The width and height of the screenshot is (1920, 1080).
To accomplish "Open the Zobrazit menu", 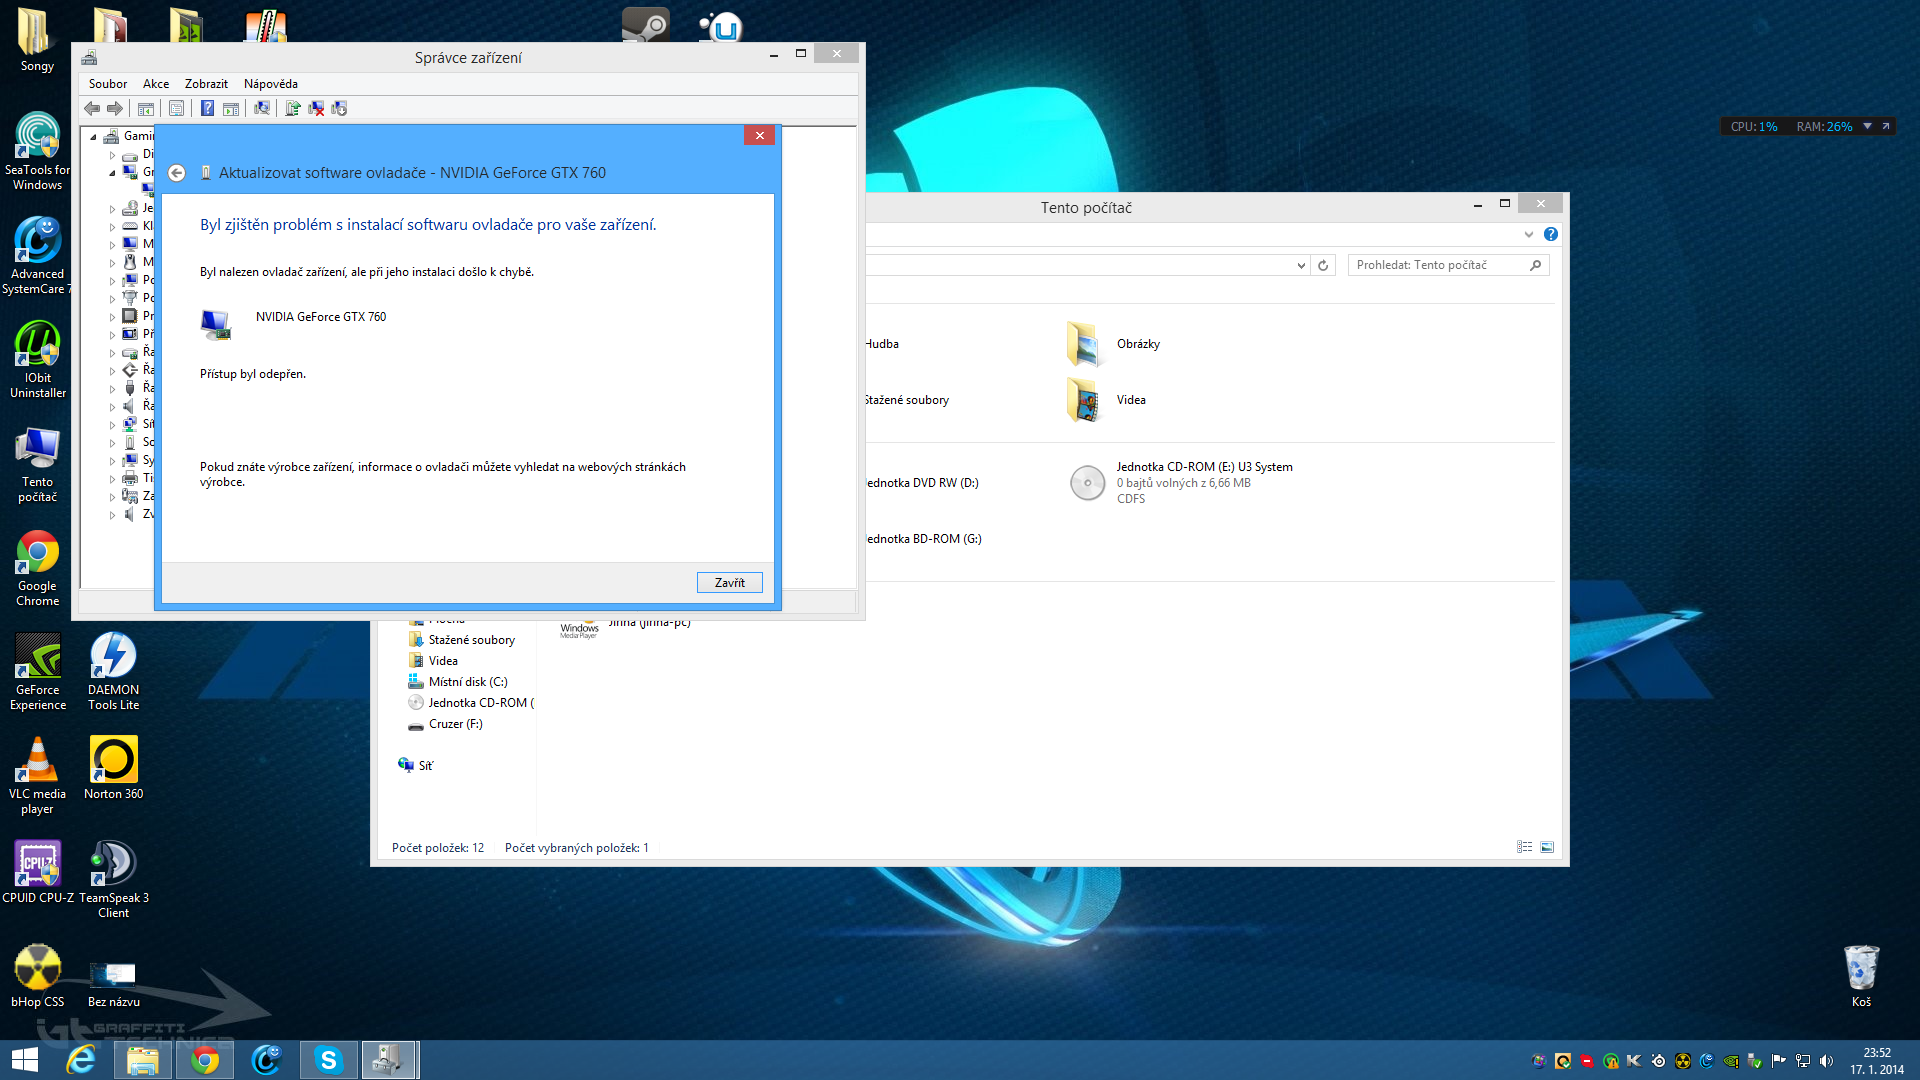I will (206, 84).
